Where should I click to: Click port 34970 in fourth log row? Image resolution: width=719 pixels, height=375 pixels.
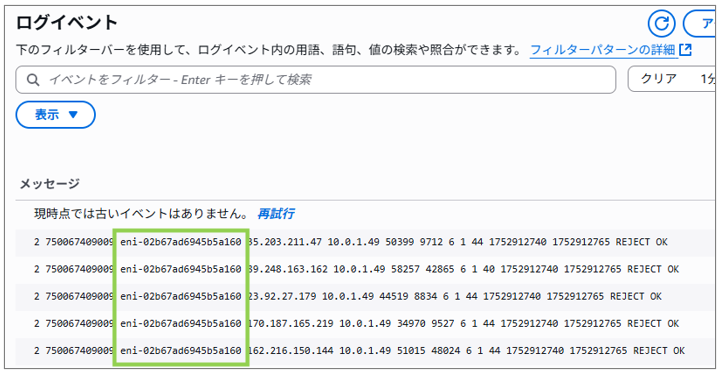[411, 324]
